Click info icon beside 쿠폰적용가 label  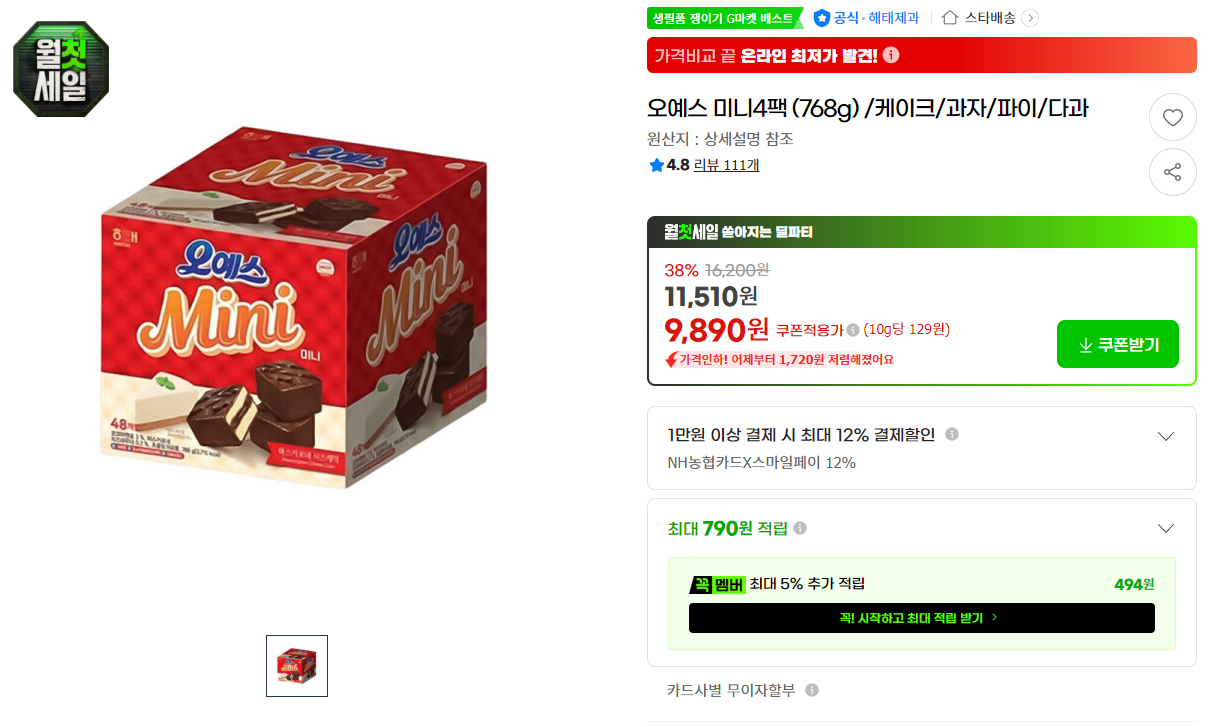[x=853, y=330]
